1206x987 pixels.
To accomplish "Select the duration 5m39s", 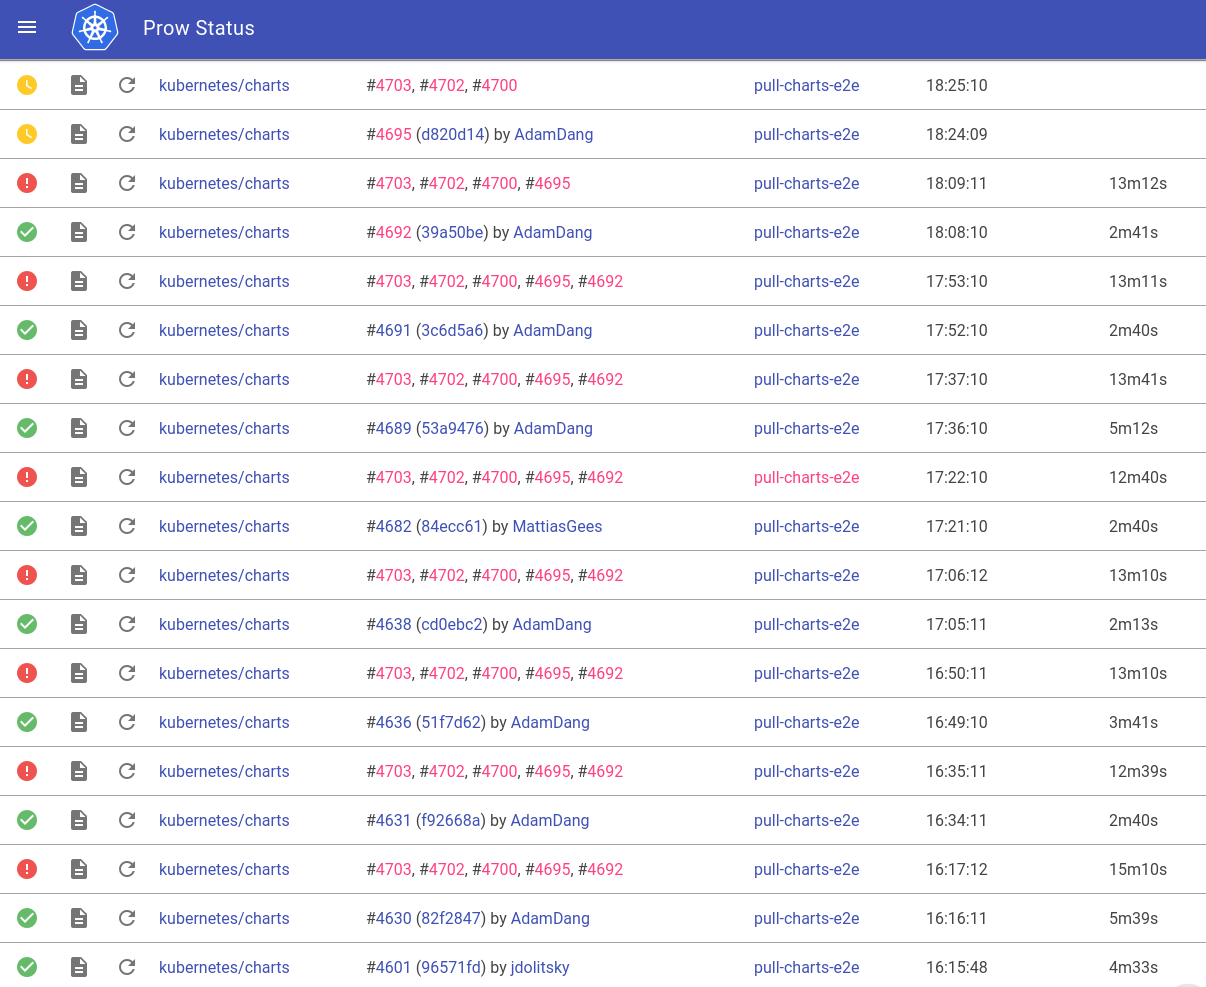I will click(1134, 918).
